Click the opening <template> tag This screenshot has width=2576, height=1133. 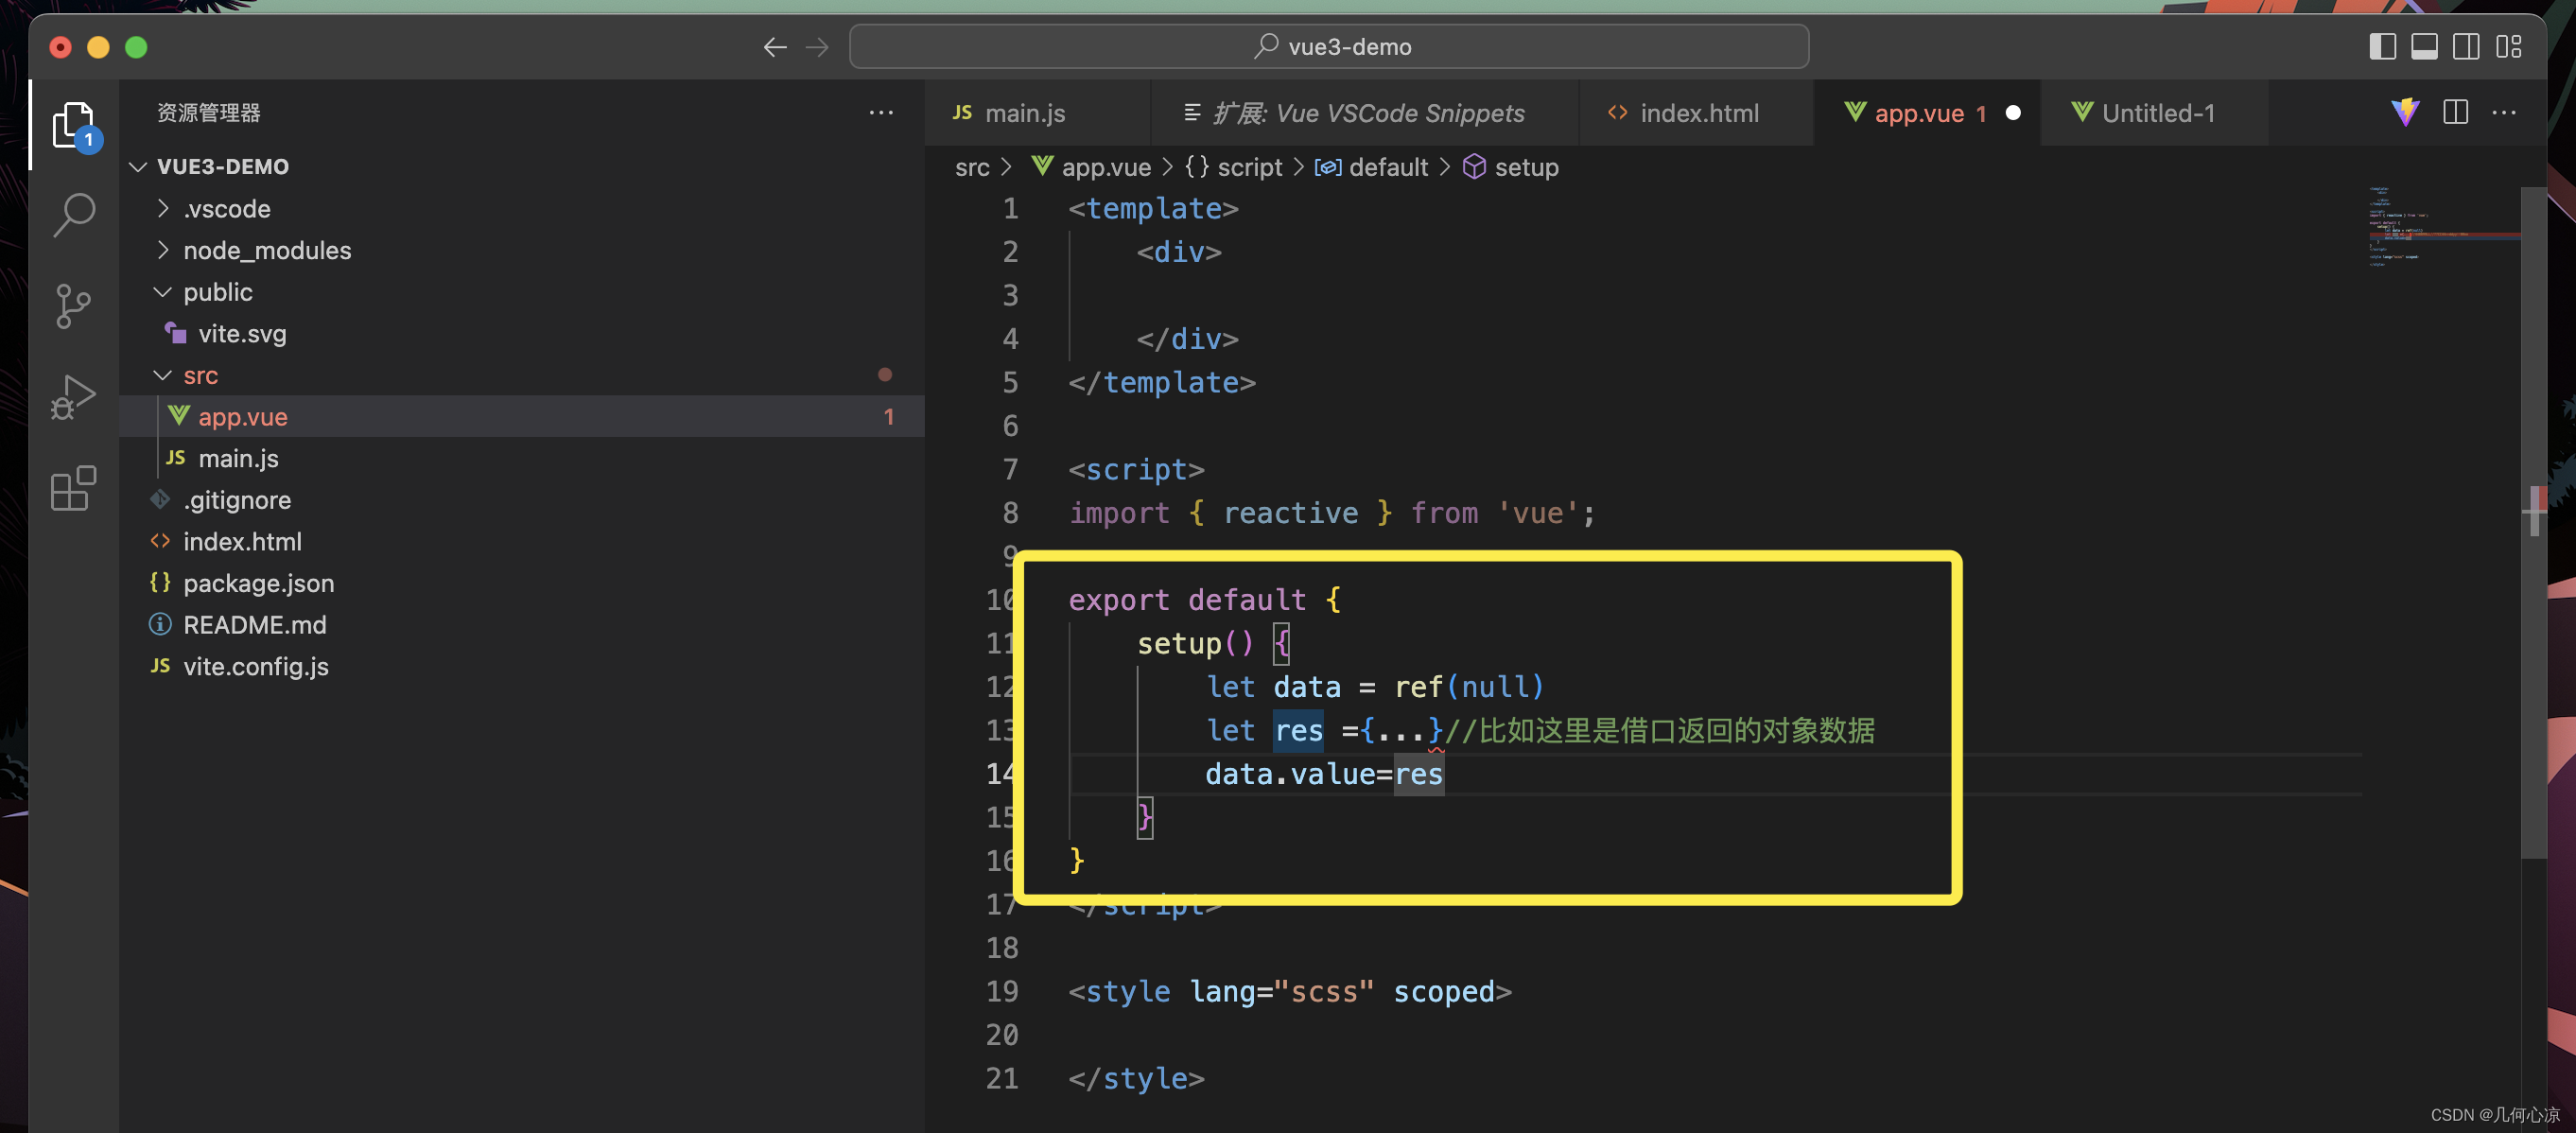[1153, 208]
